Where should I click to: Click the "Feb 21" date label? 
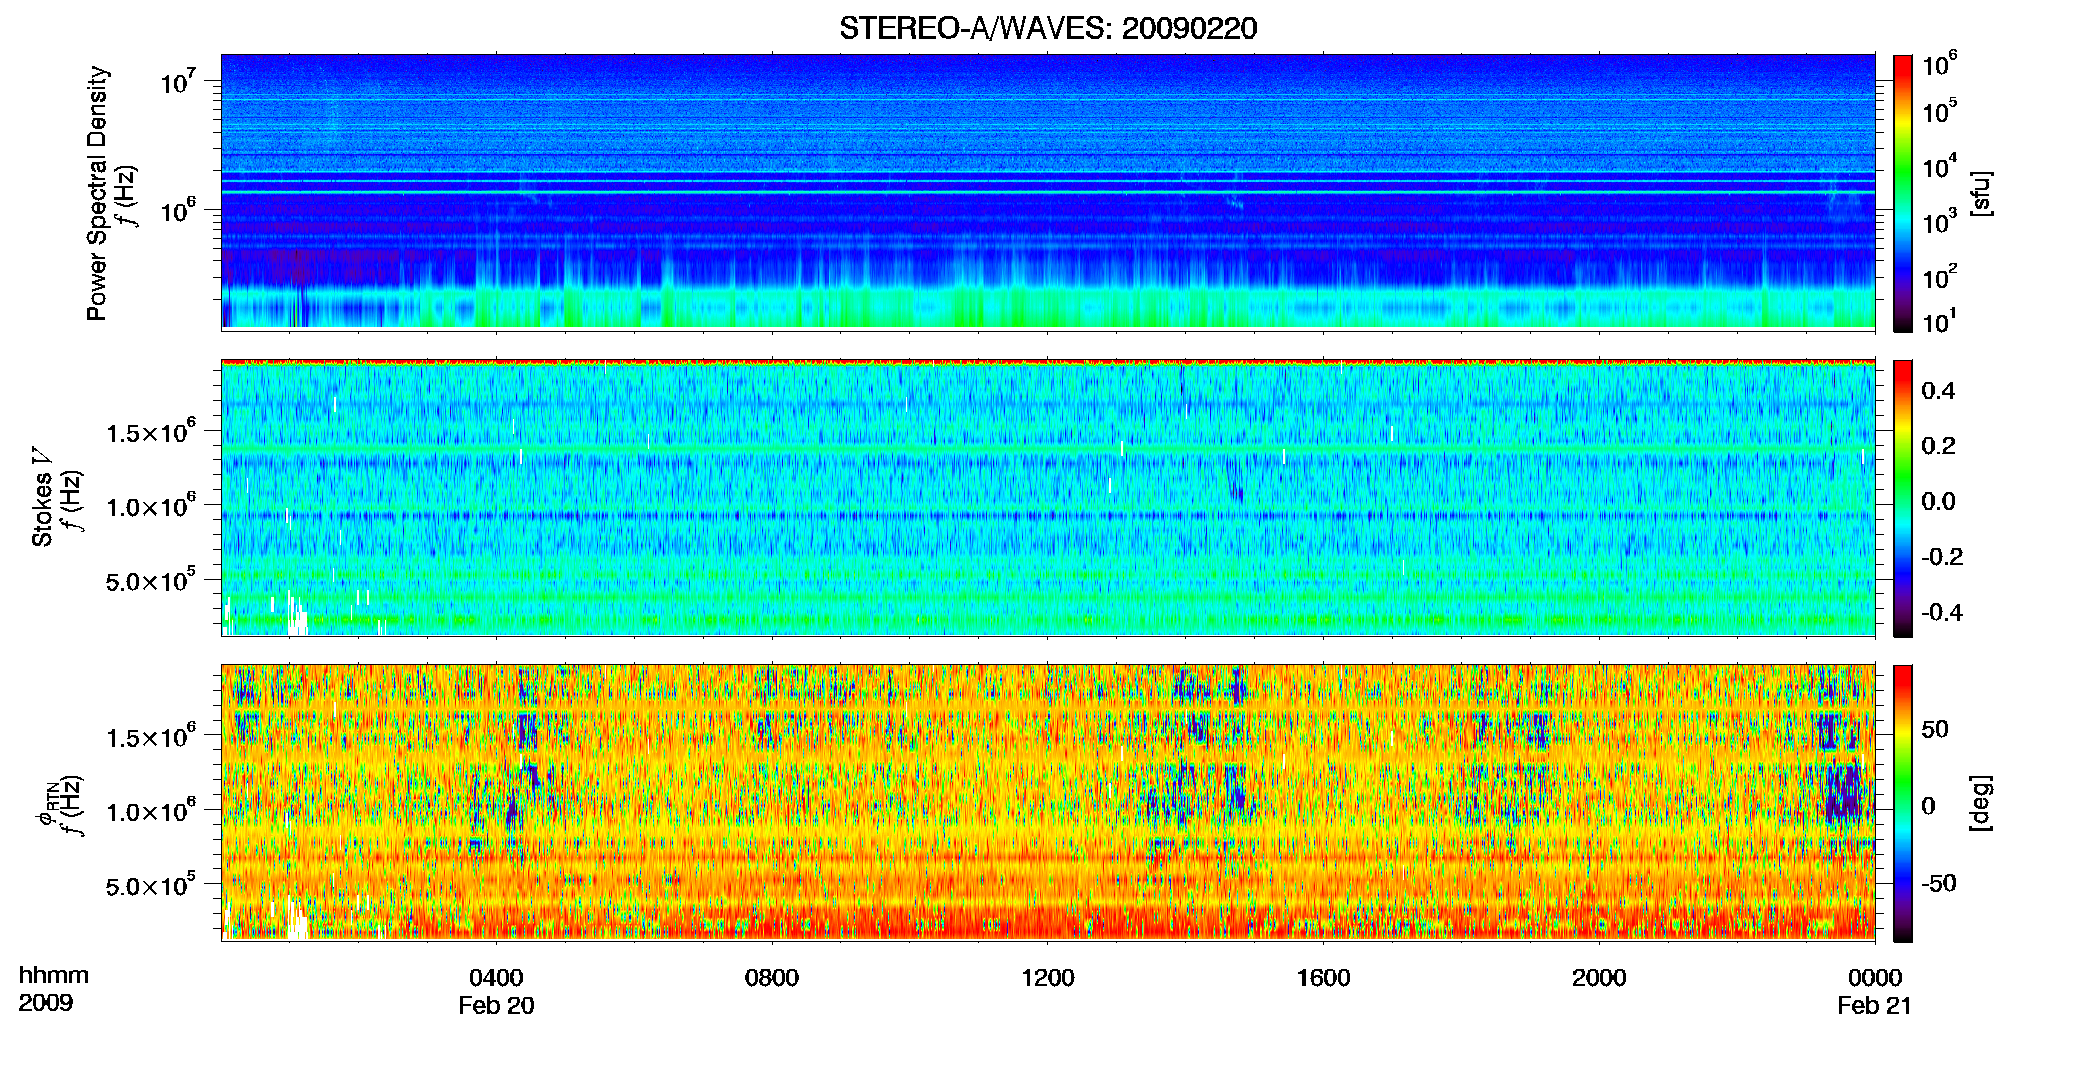1875,1006
